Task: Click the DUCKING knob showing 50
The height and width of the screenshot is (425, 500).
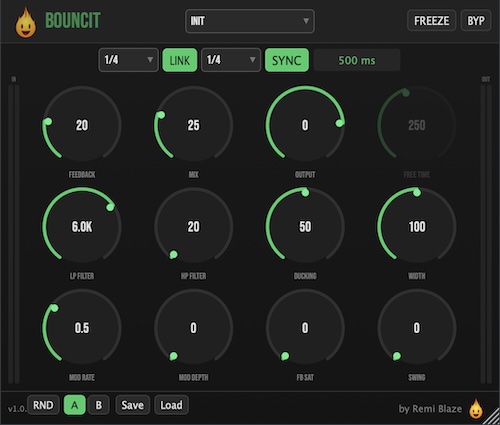Action: (x=305, y=227)
